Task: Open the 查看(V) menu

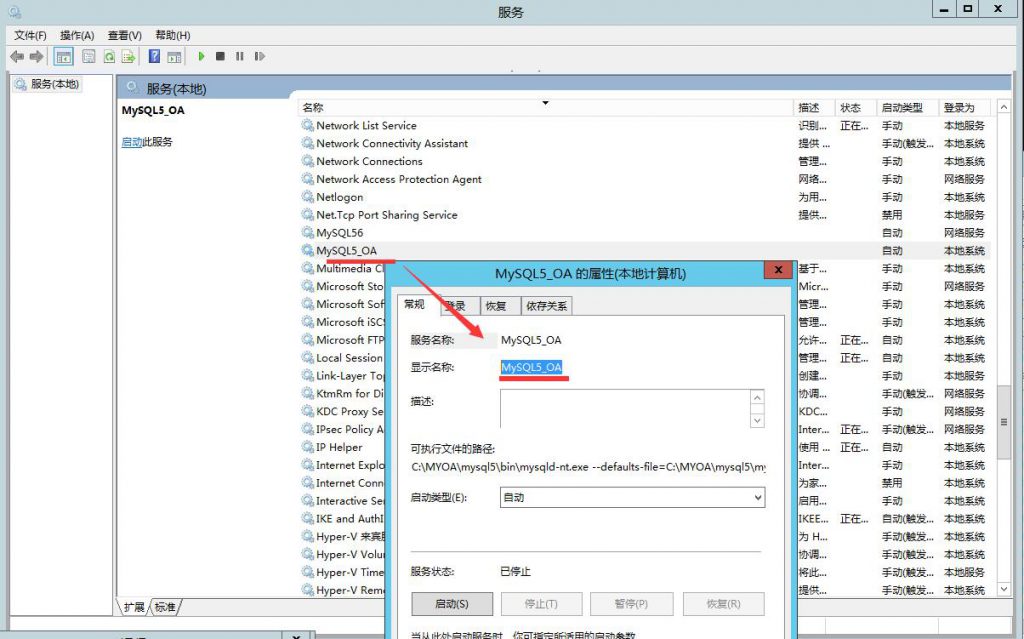Action: click(x=125, y=35)
